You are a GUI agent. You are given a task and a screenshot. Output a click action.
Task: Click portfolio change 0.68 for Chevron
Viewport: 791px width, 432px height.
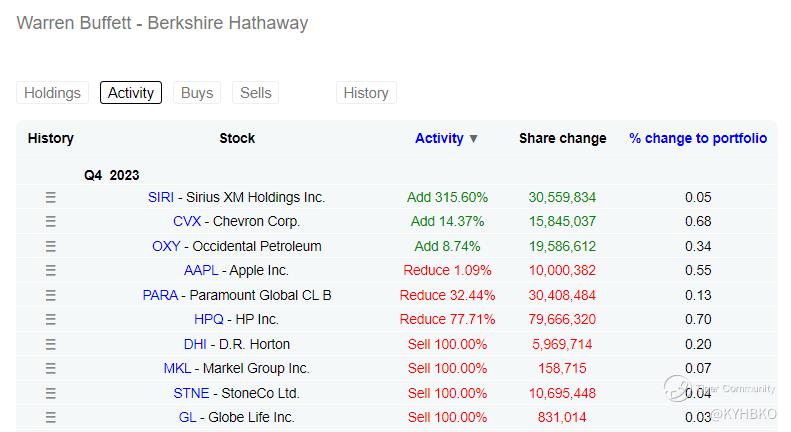tap(698, 222)
